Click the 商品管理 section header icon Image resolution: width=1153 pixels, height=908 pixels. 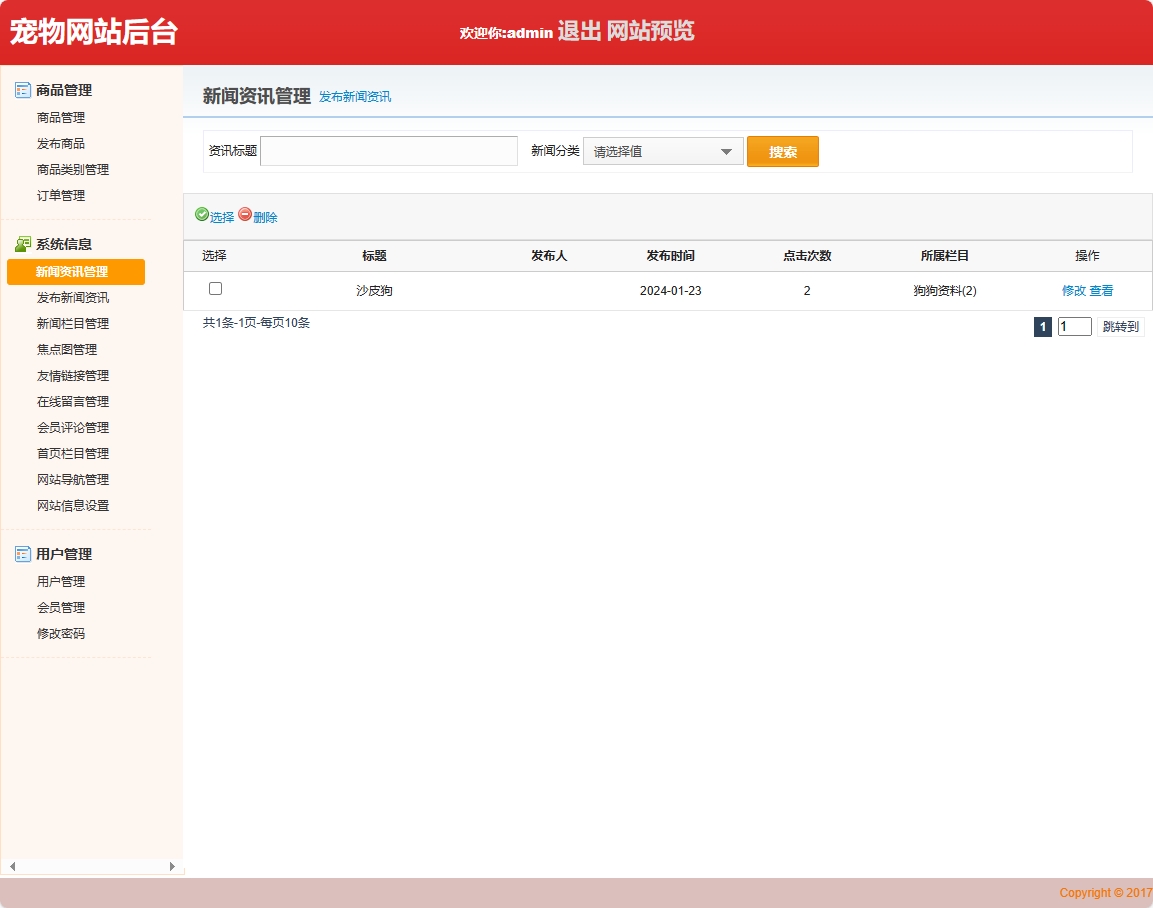click(x=22, y=90)
